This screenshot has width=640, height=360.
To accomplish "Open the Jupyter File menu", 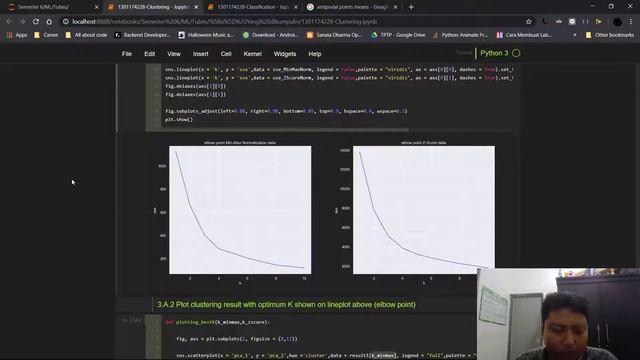I will (x=127, y=54).
